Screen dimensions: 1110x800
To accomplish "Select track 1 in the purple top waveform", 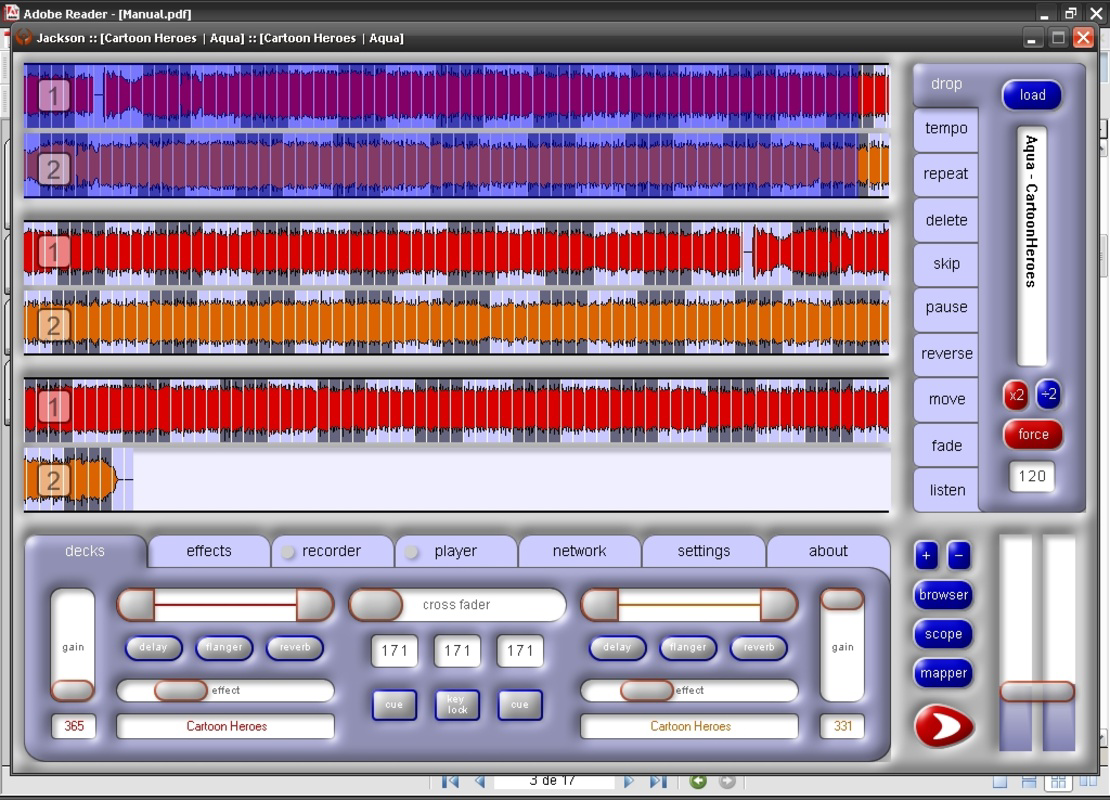I will [54, 96].
